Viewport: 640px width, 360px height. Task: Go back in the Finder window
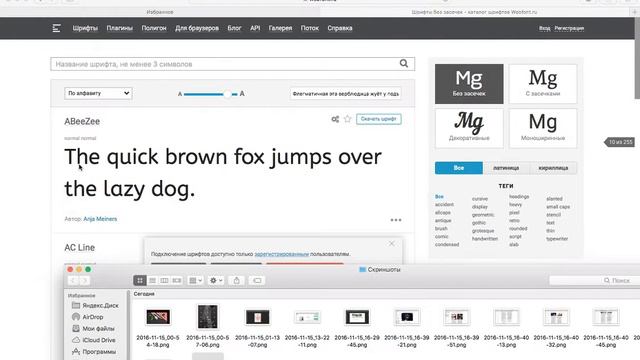[73, 280]
